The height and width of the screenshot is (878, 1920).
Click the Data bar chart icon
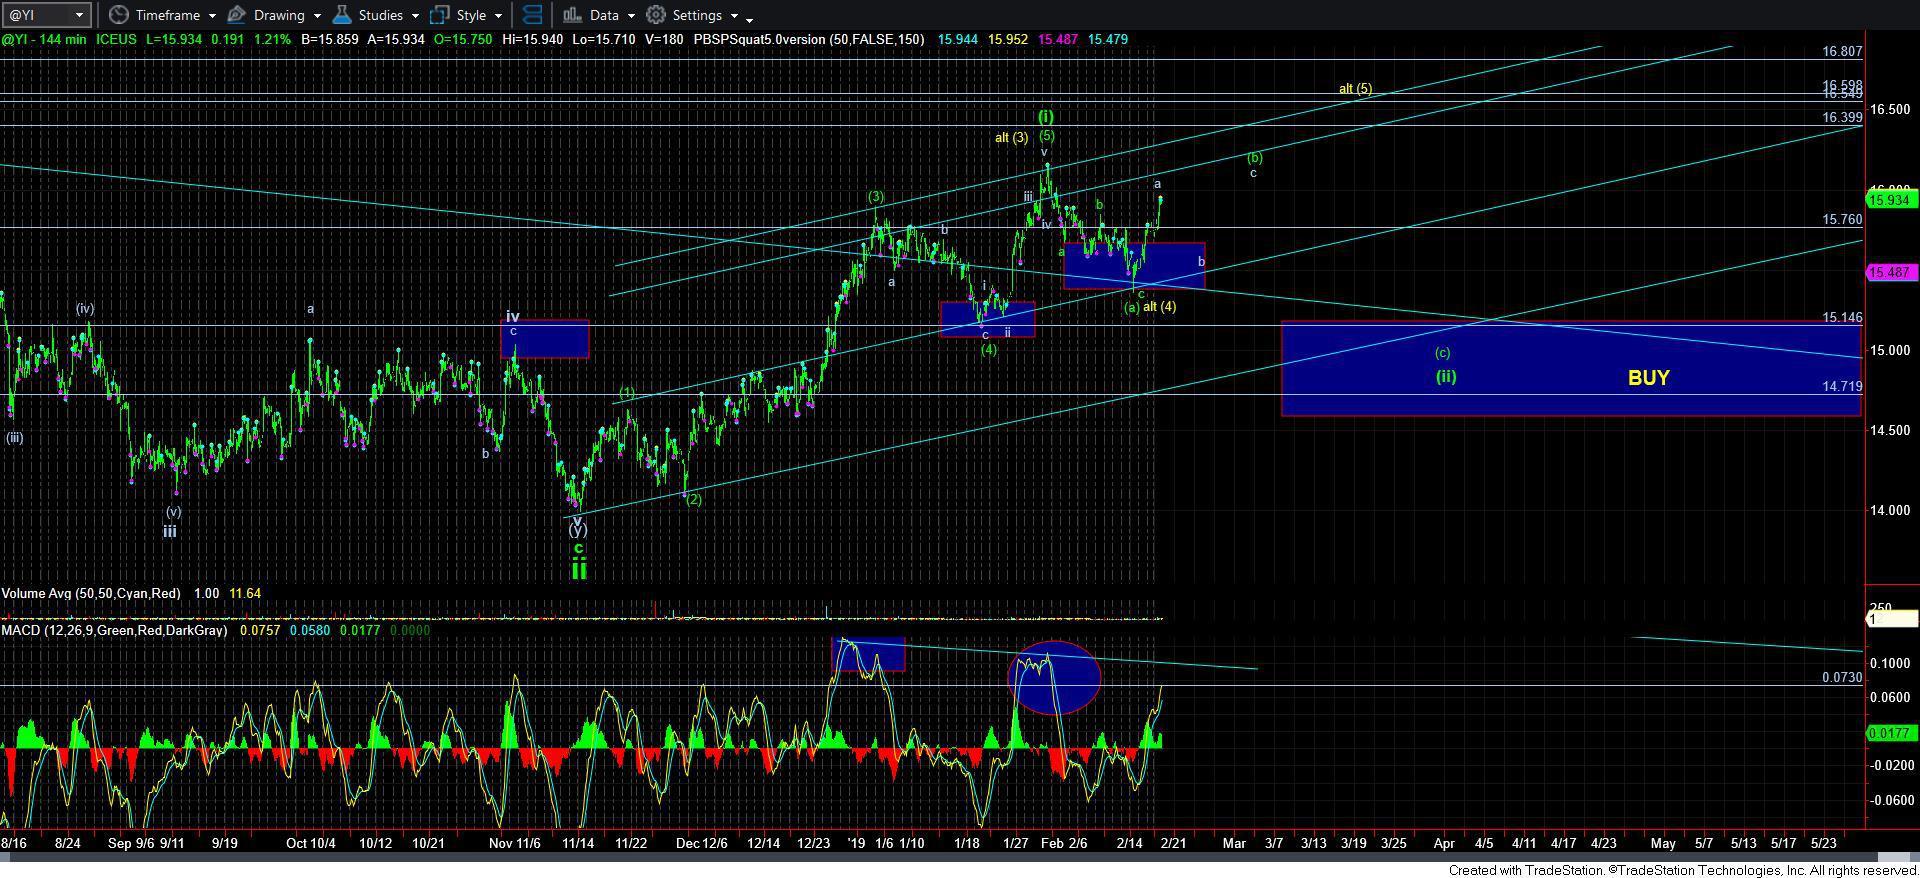[572, 15]
